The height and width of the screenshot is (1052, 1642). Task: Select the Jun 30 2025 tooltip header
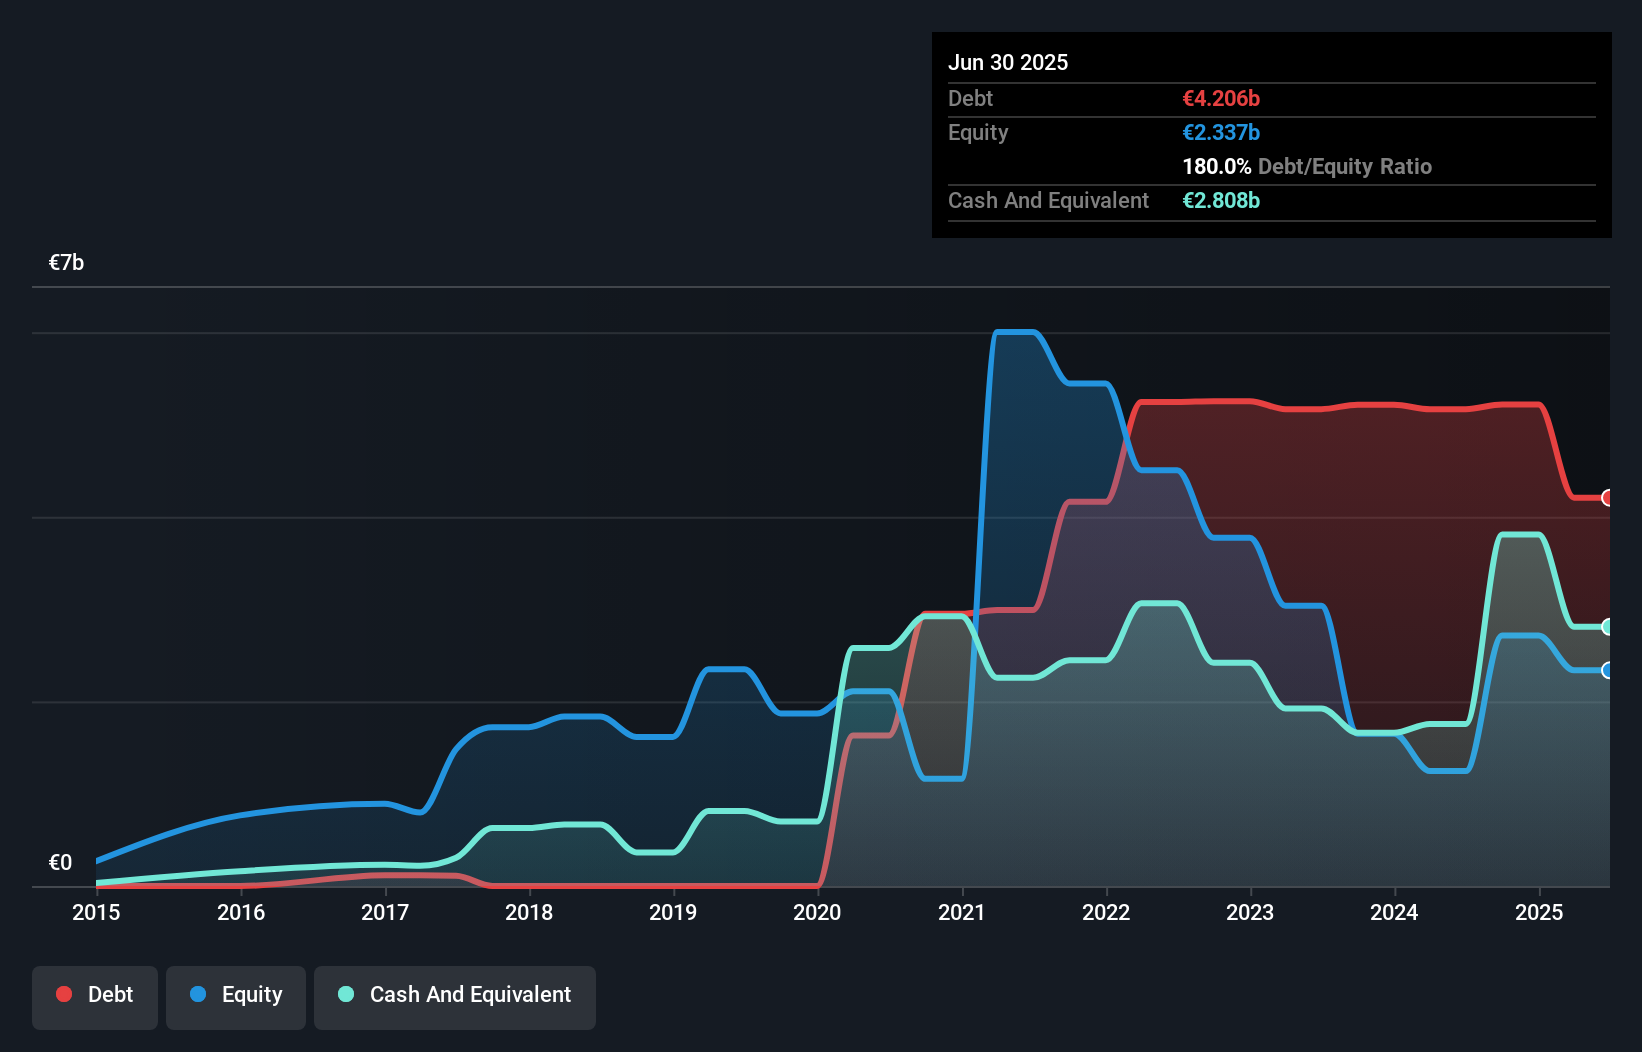(x=1008, y=62)
